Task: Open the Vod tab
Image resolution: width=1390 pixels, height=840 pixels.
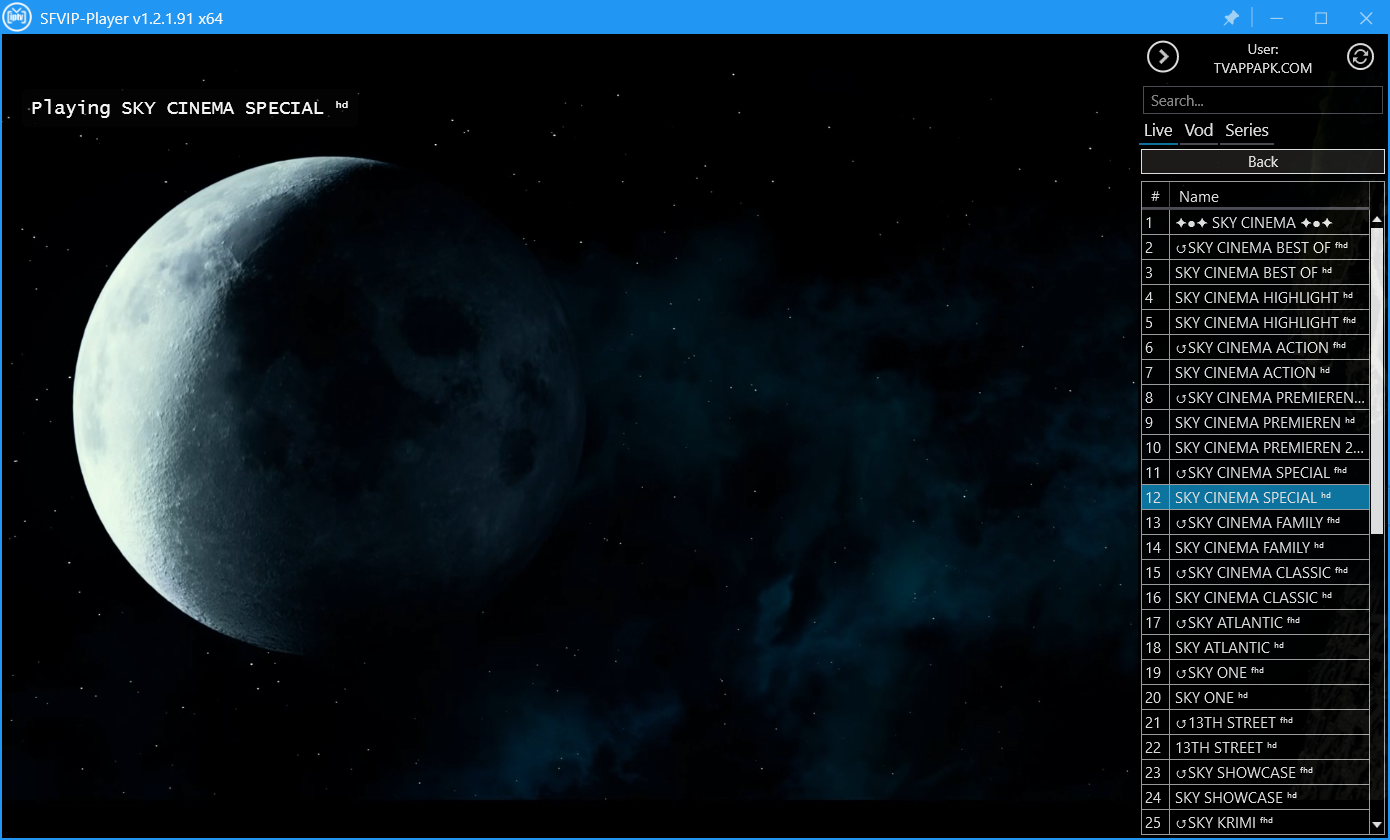Action: (x=1198, y=130)
